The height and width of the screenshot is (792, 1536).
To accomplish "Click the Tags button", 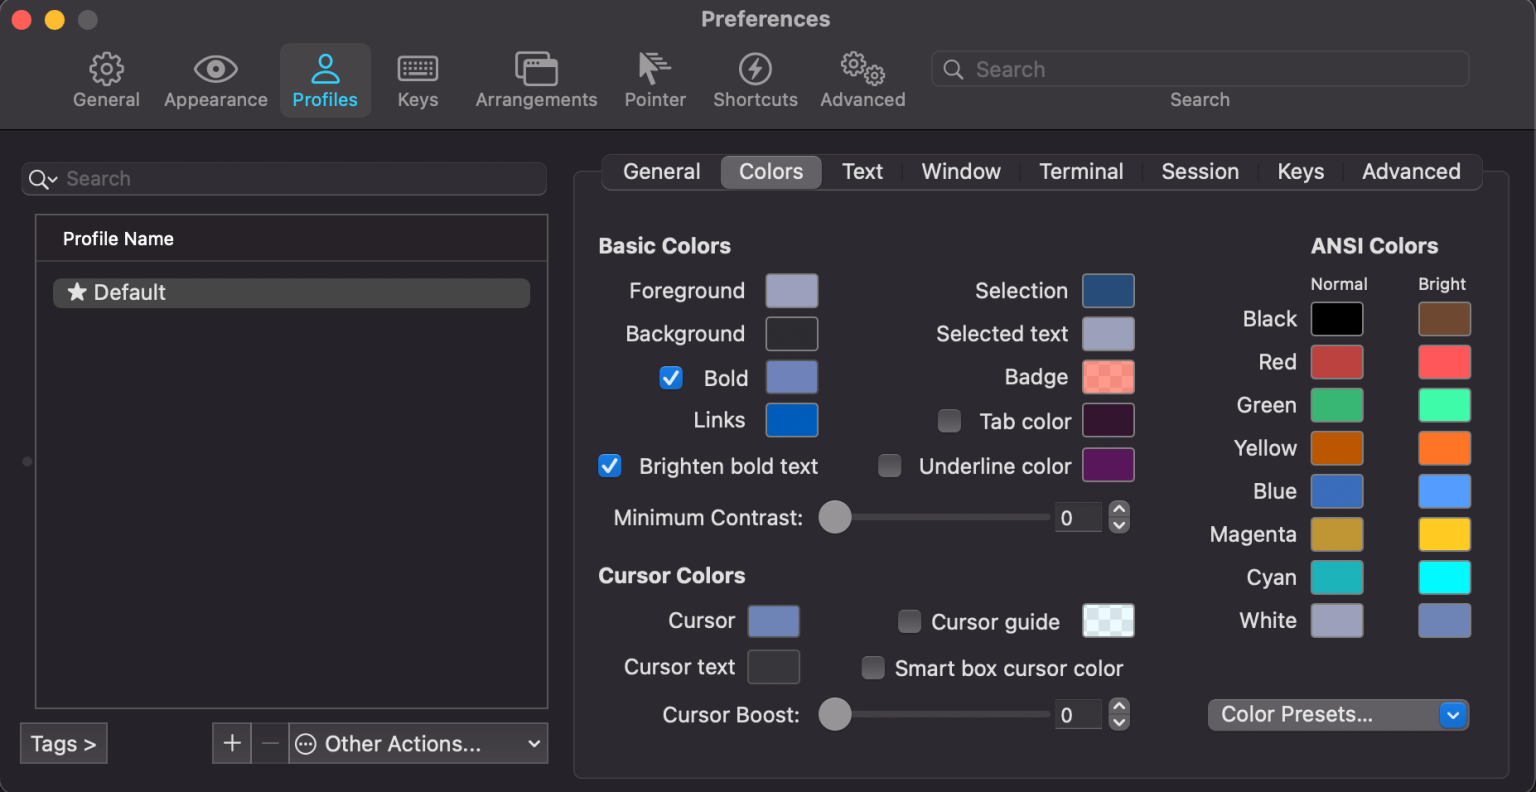I will point(63,743).
